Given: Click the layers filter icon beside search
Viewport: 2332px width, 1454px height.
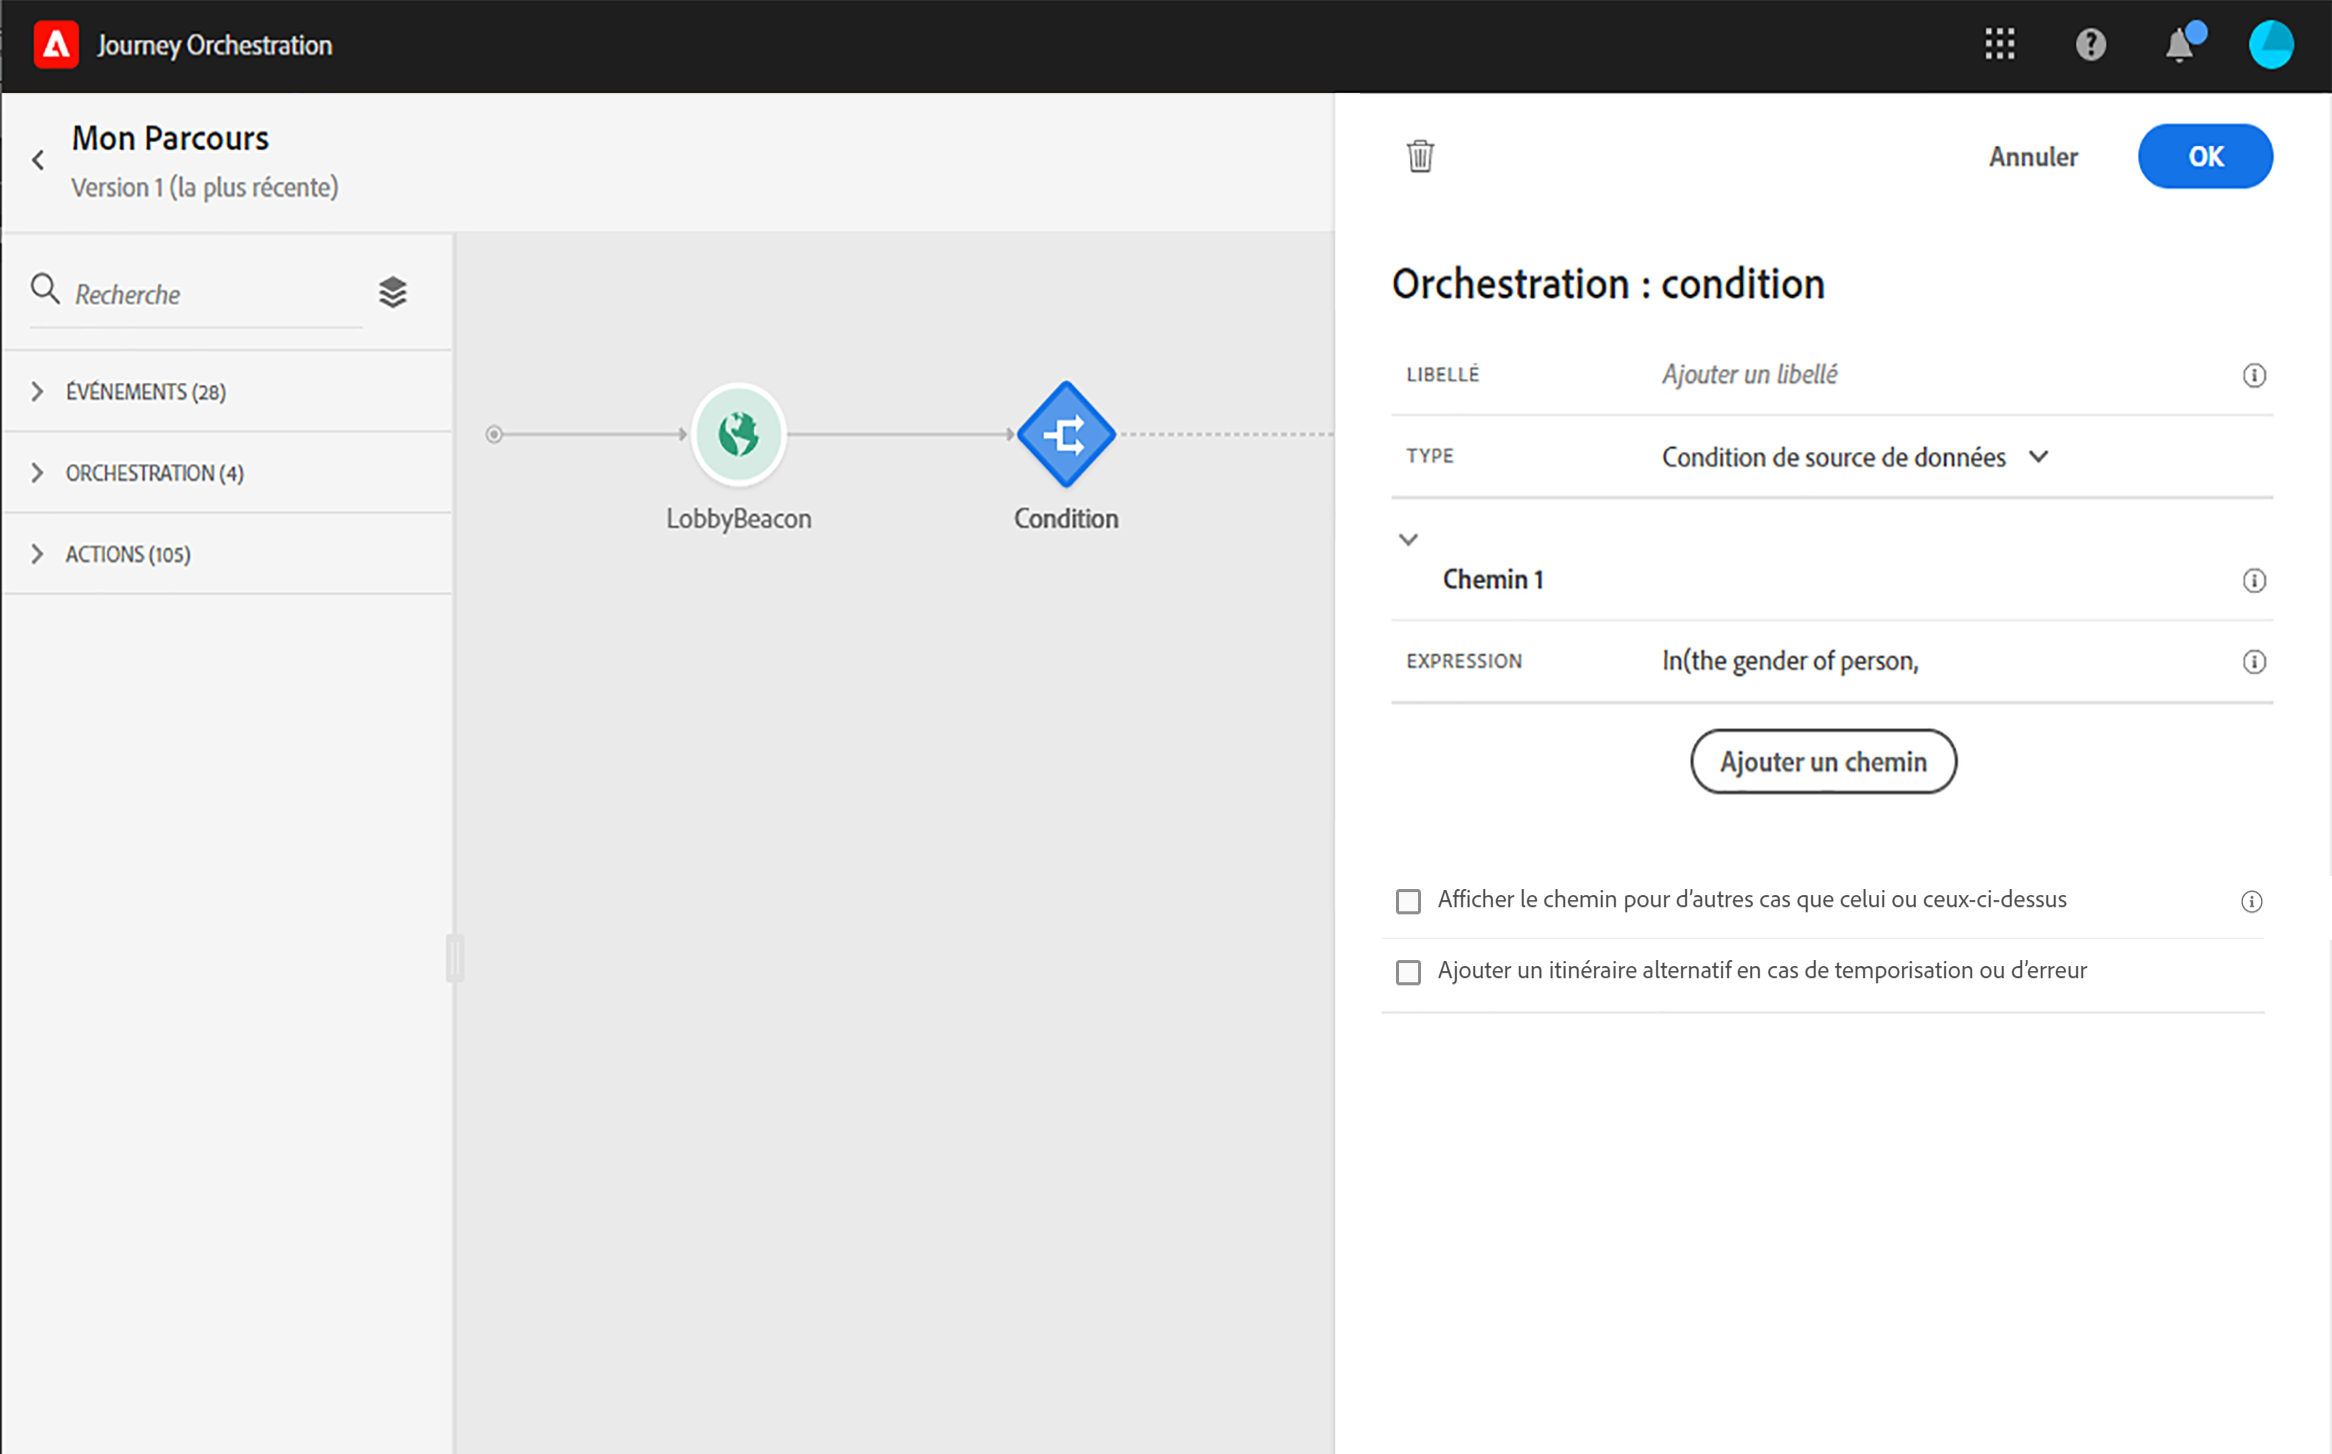Looking at the screenshot, I should click(x=393, y=292).
